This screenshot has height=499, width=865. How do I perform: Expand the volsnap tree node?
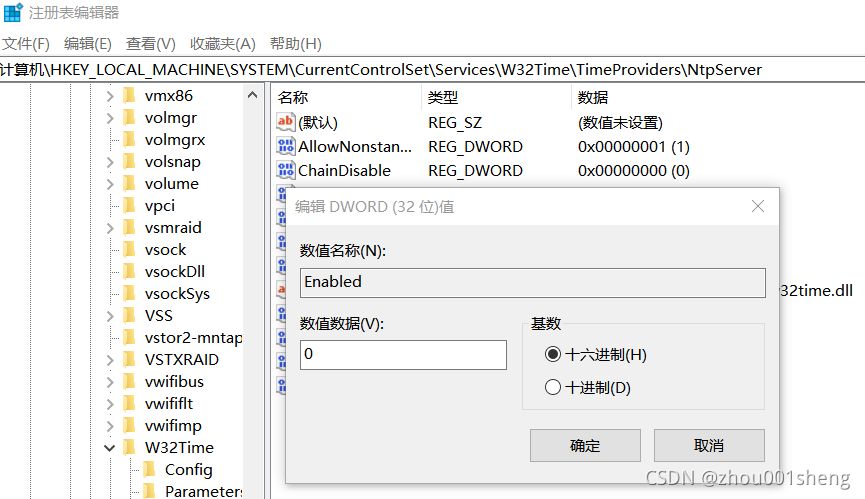(x=110, y=162)
